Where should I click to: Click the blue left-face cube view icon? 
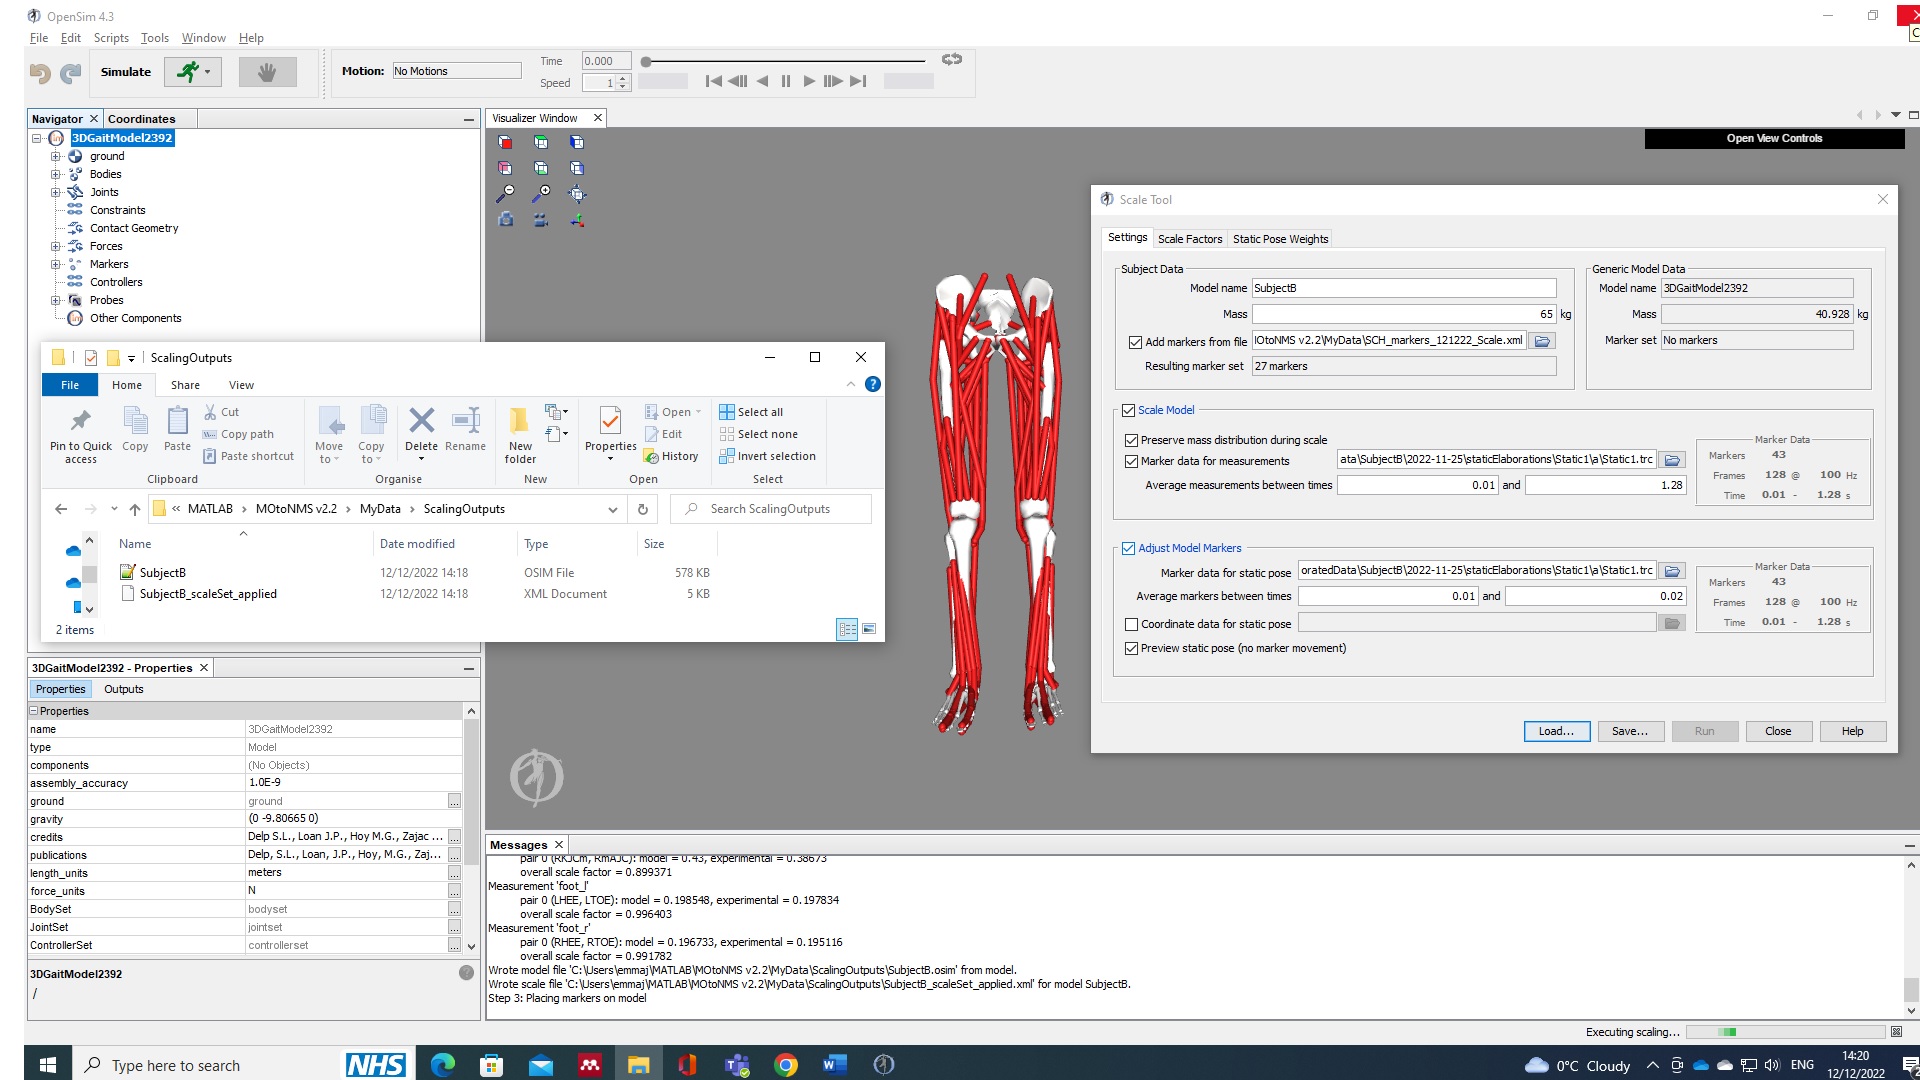point(577,142)
